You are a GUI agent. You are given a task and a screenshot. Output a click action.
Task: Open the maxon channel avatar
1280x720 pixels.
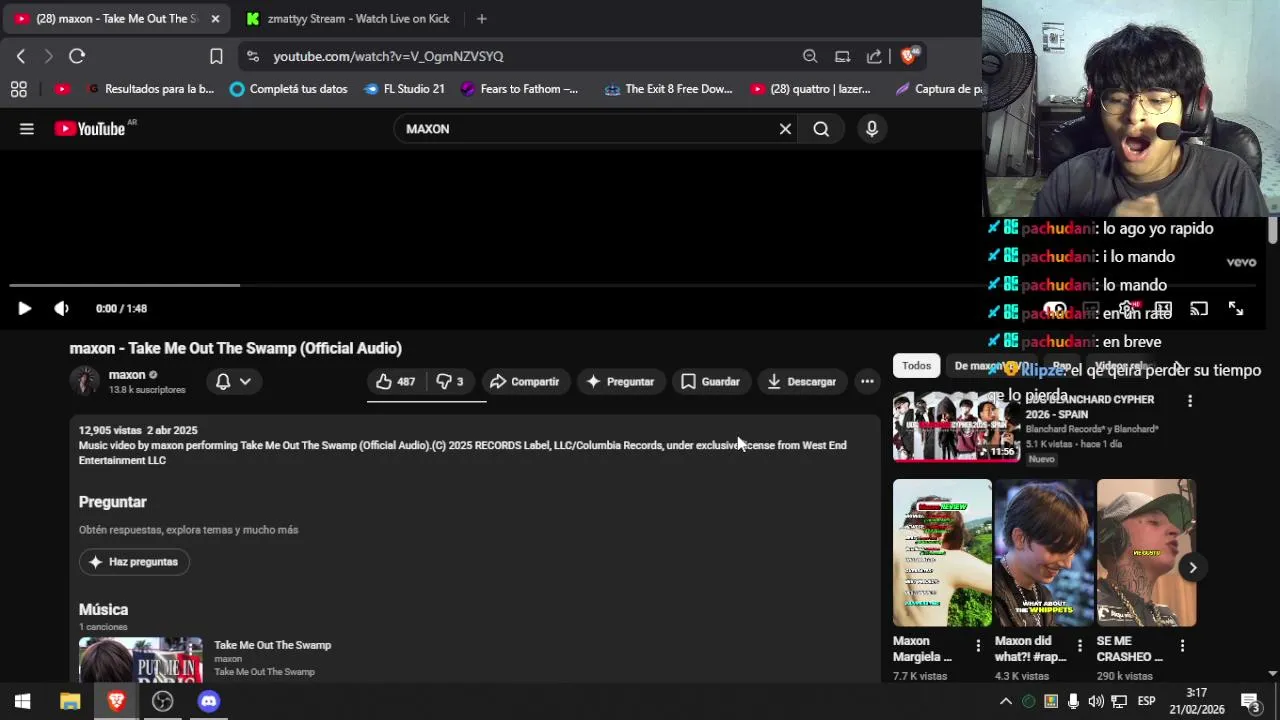click(85, 381)
